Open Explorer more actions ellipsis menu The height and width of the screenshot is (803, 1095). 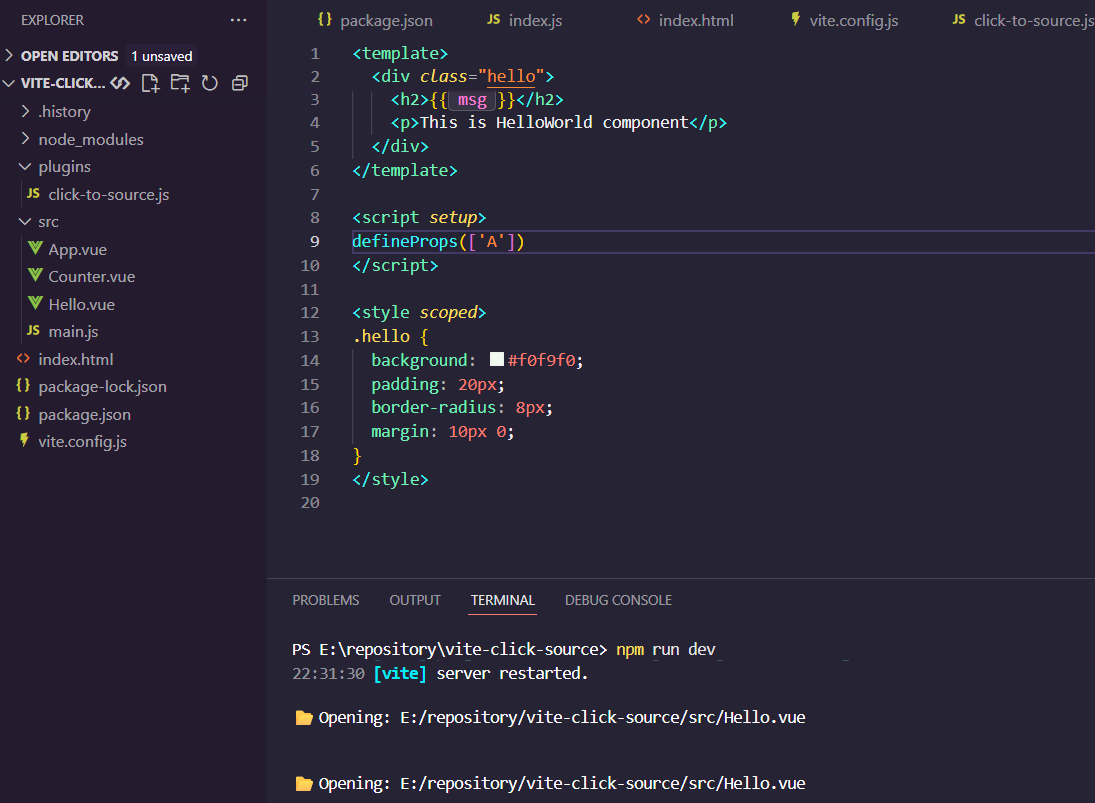pyautogui.click(x=238, y=20)
